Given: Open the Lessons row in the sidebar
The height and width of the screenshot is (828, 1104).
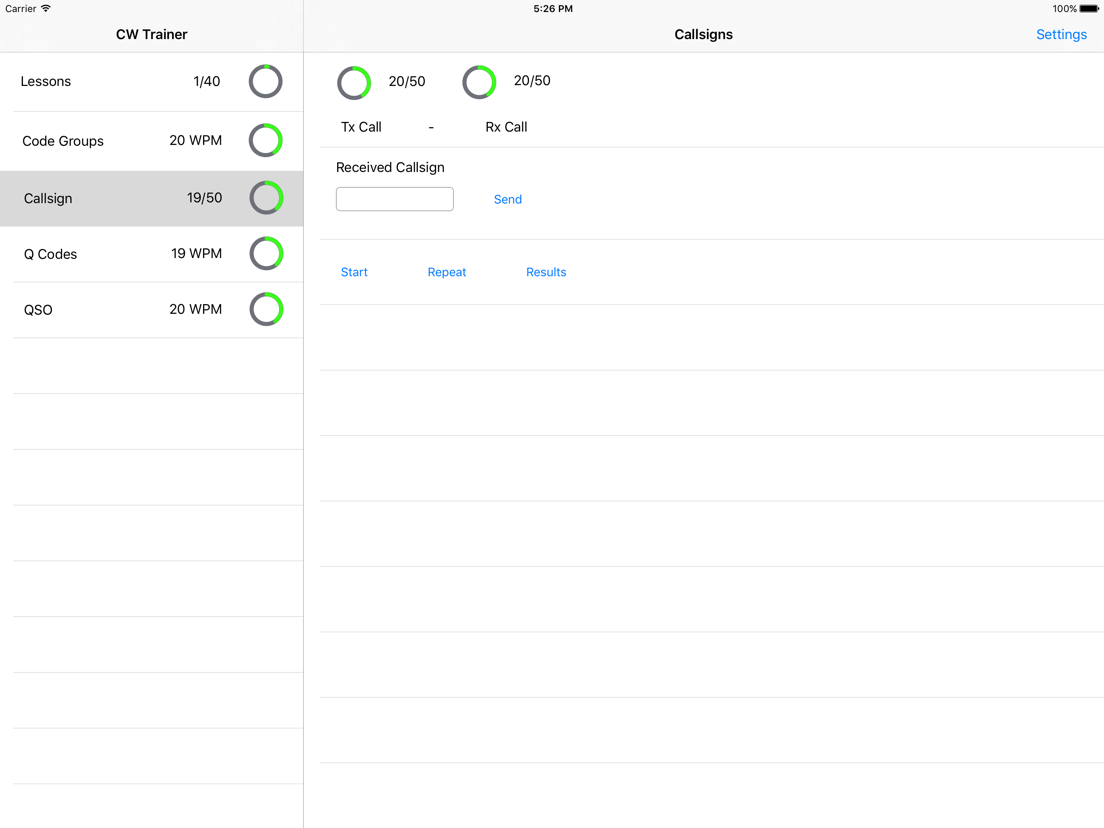Looking at the screenshot, I should (x=151, y=82).
